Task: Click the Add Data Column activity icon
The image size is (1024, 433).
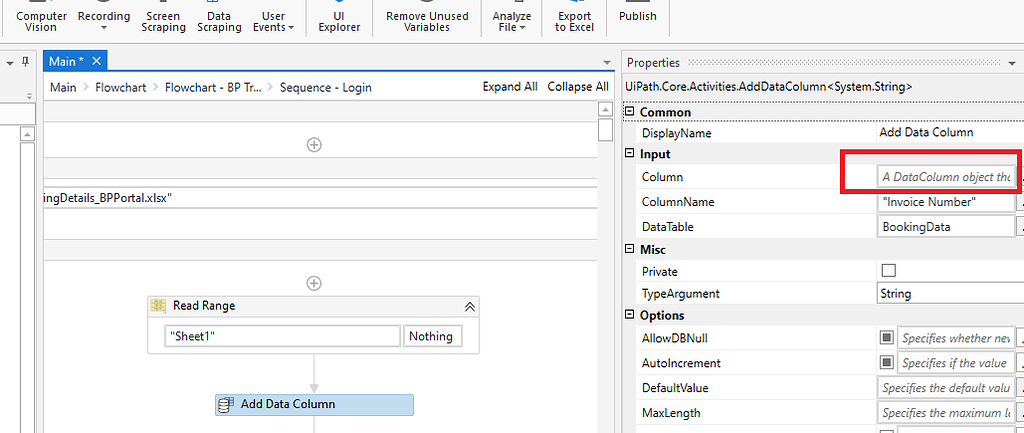Action: coord(227,404)
